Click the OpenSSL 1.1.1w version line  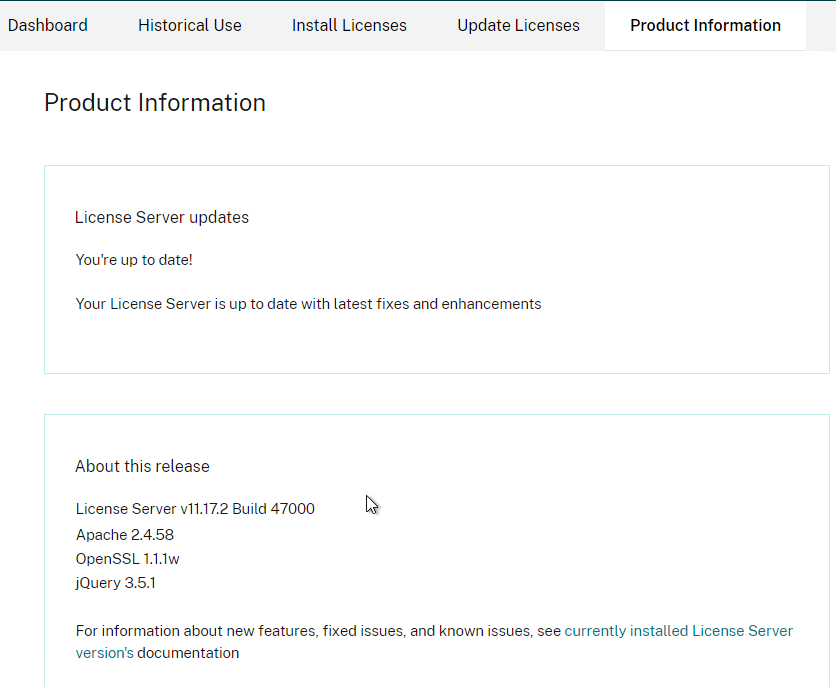tap(127, 559)
